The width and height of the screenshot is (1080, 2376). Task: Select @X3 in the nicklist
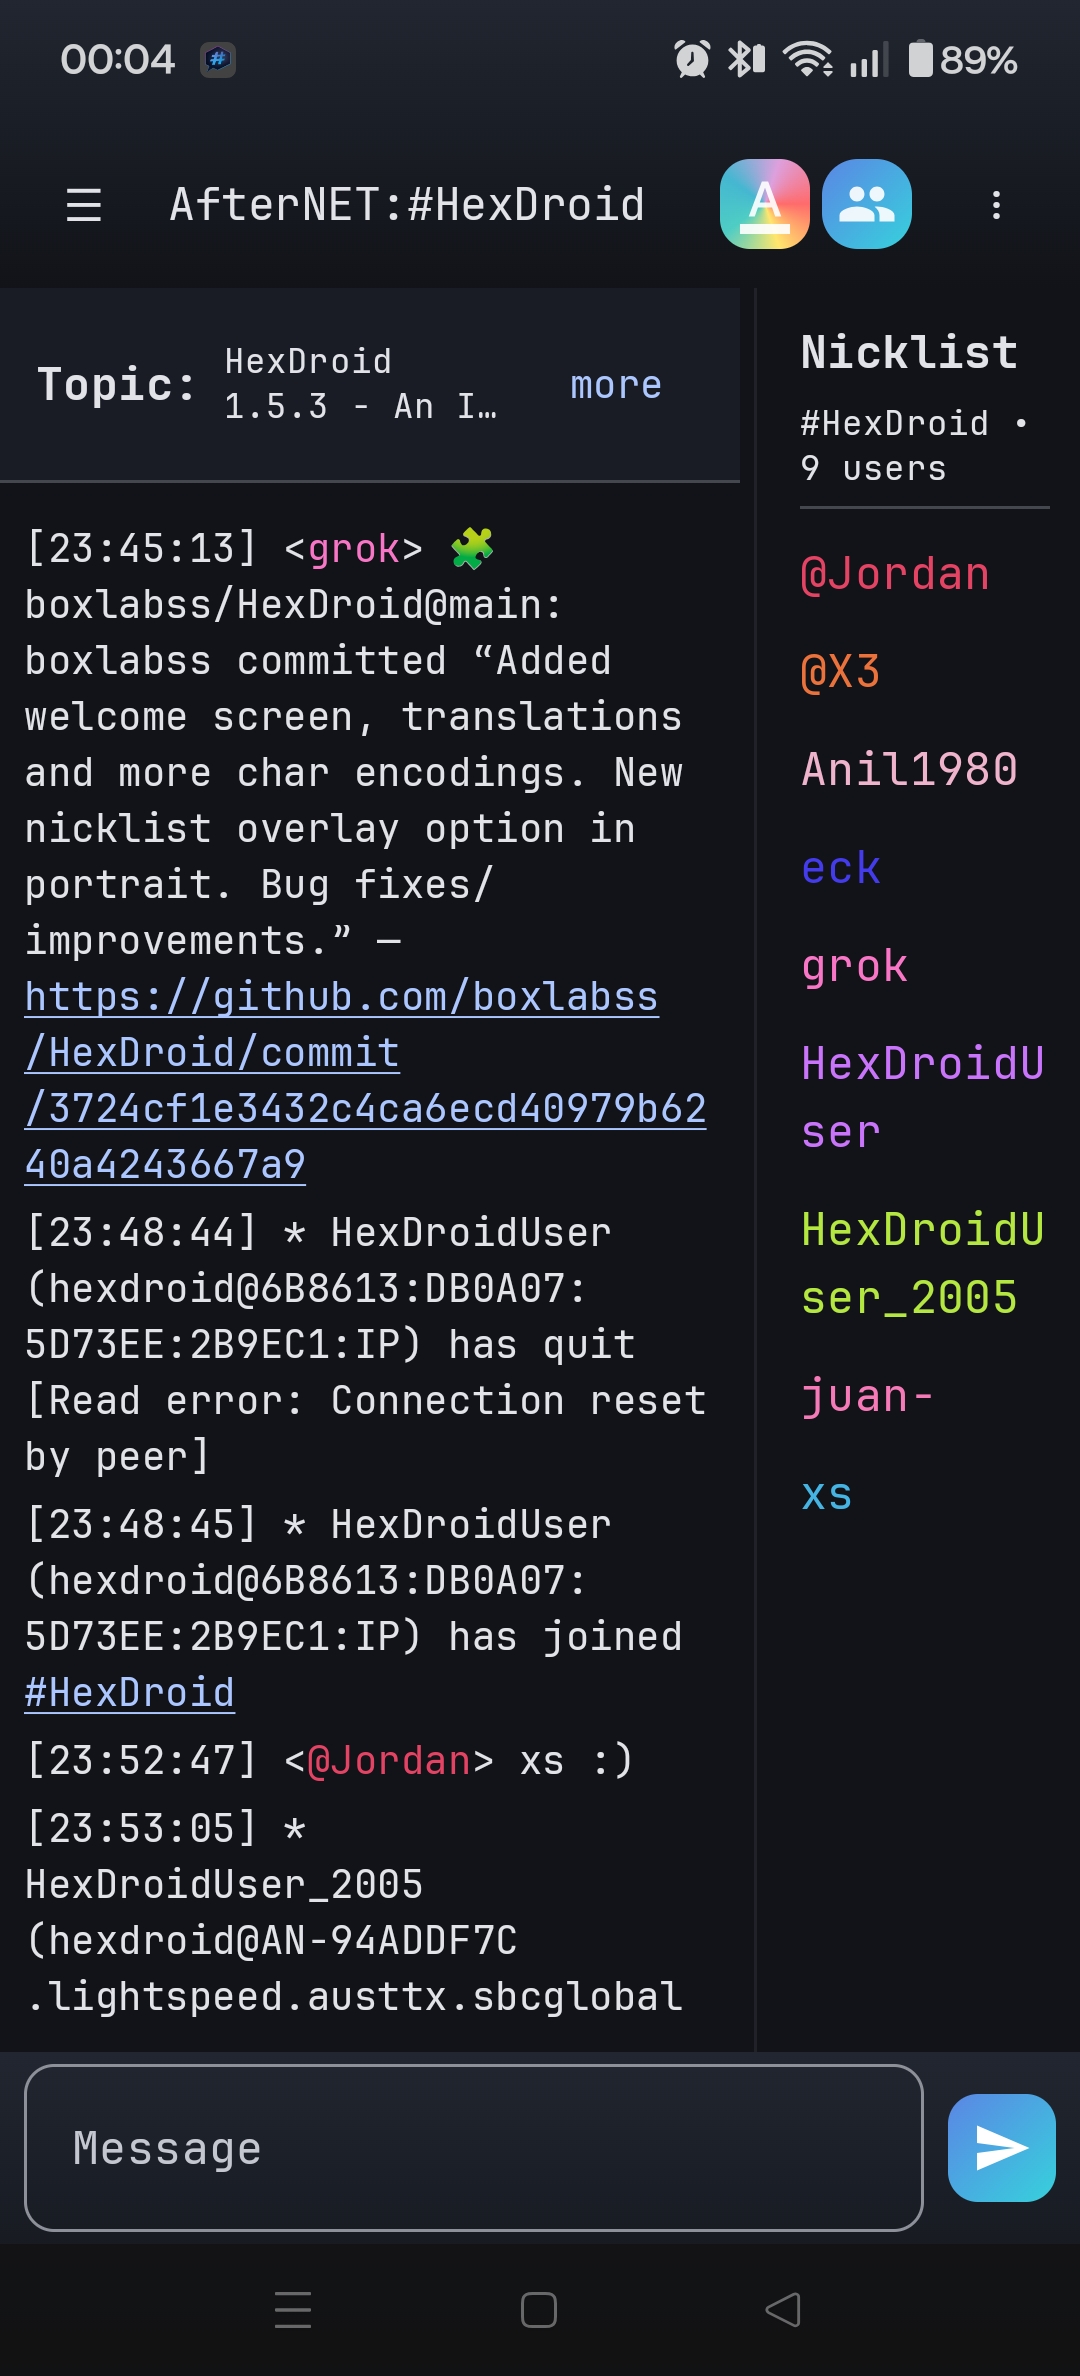pos(841,672)
